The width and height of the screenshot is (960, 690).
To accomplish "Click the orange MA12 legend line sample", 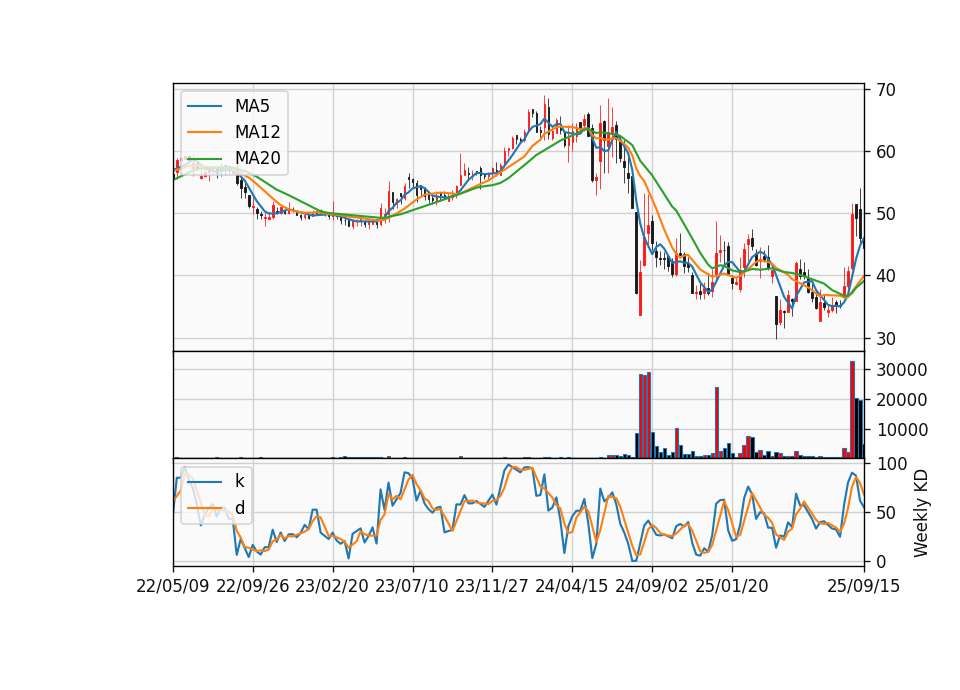I will (204, 132).
